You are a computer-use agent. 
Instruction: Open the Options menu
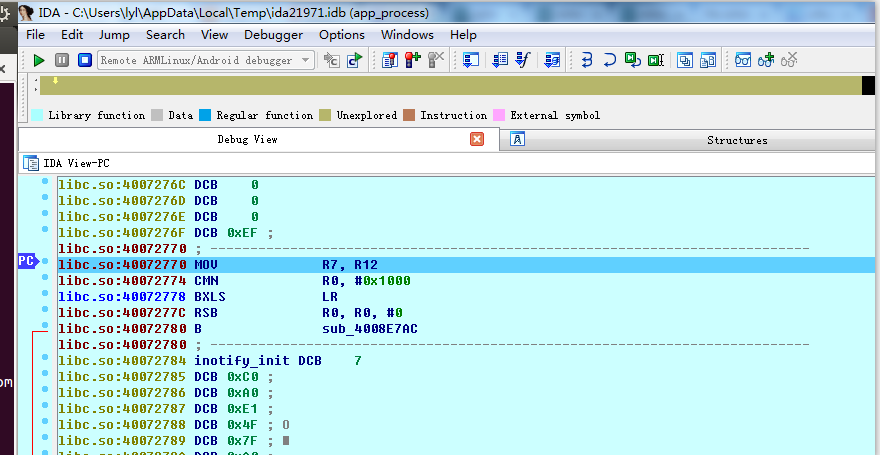pyautogui.click(x=342, y=35)
